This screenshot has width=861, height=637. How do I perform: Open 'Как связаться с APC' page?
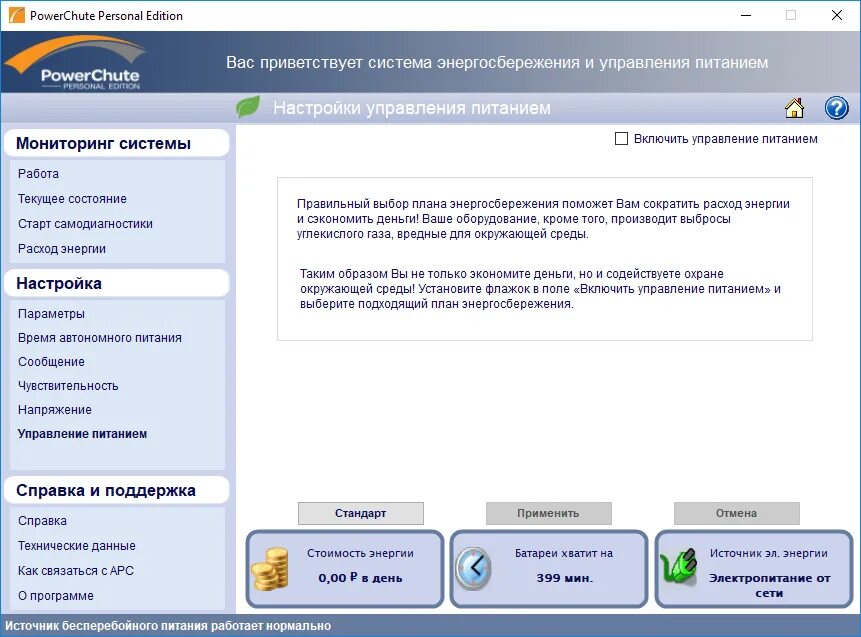(x=76, y=571)
